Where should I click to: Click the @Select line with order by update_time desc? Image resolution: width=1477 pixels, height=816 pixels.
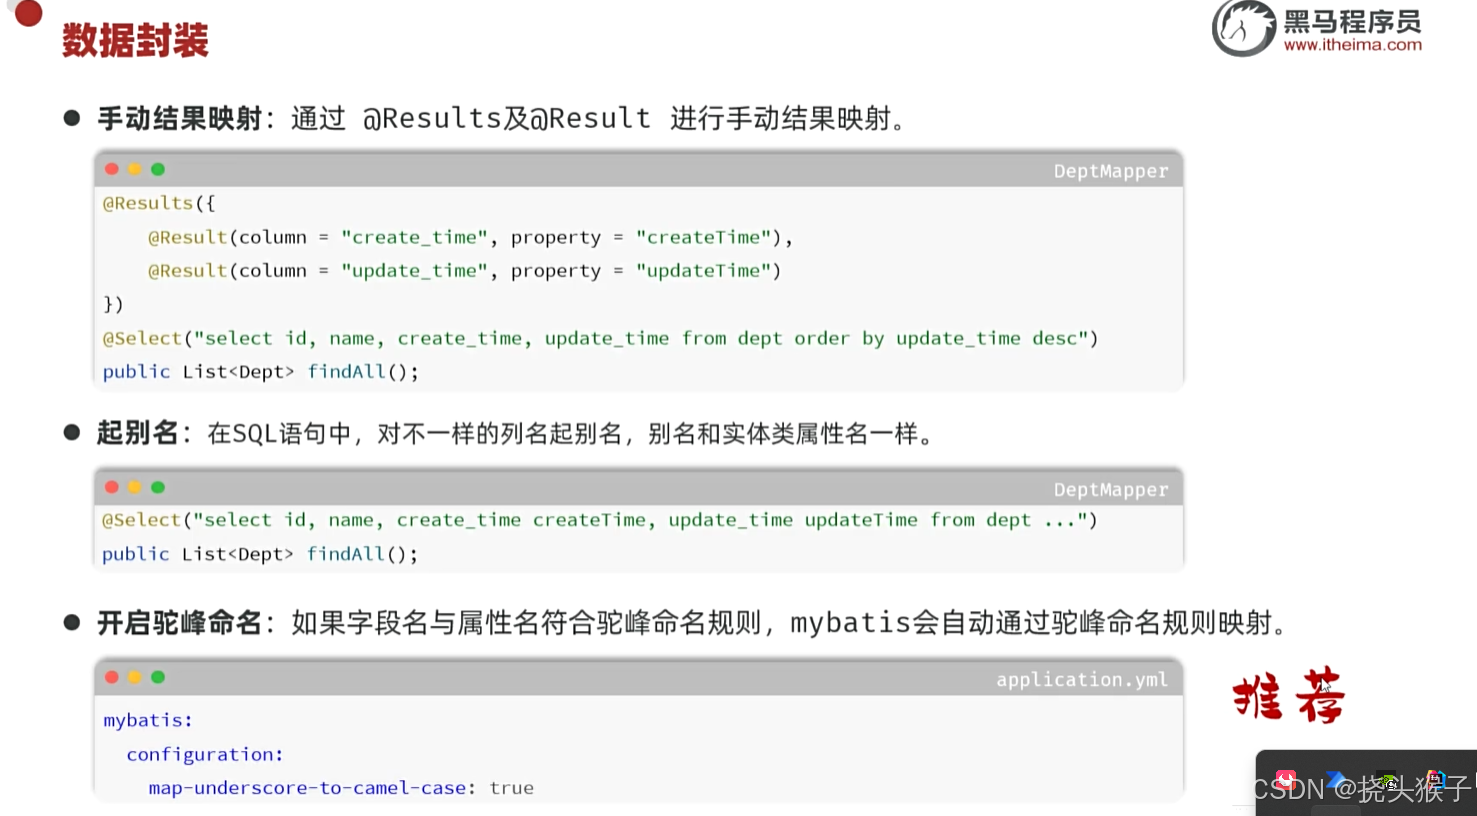(x=601, y=338)
